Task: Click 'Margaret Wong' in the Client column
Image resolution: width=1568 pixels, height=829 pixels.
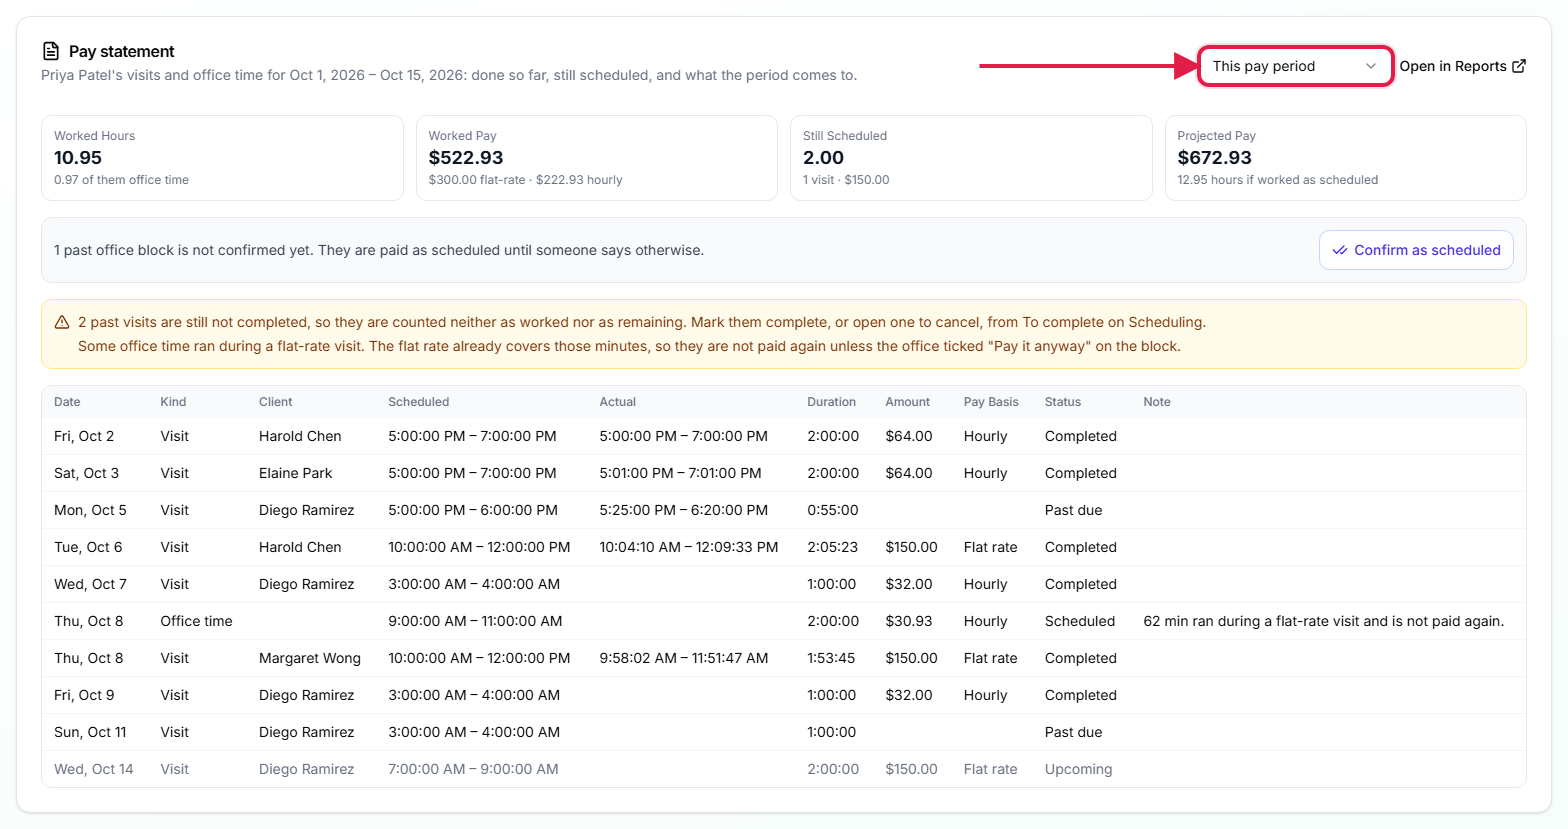Action: coord(310,658)
